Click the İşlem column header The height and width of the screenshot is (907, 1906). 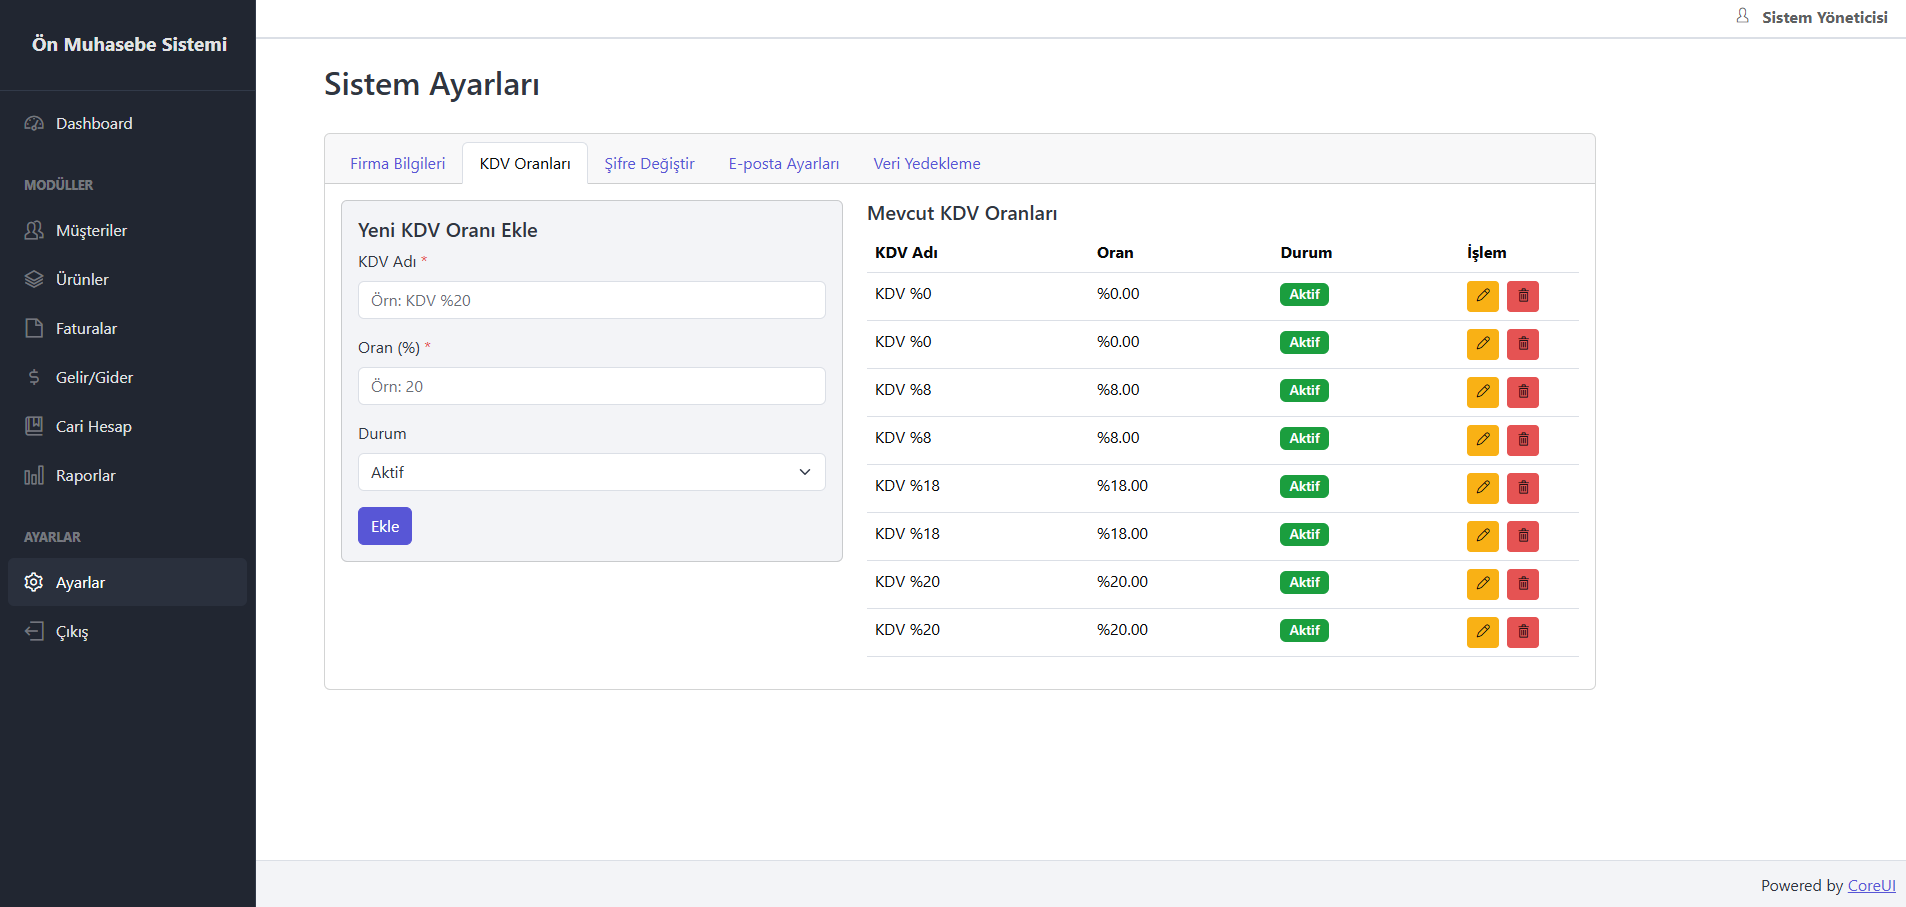coord(1487,253)
